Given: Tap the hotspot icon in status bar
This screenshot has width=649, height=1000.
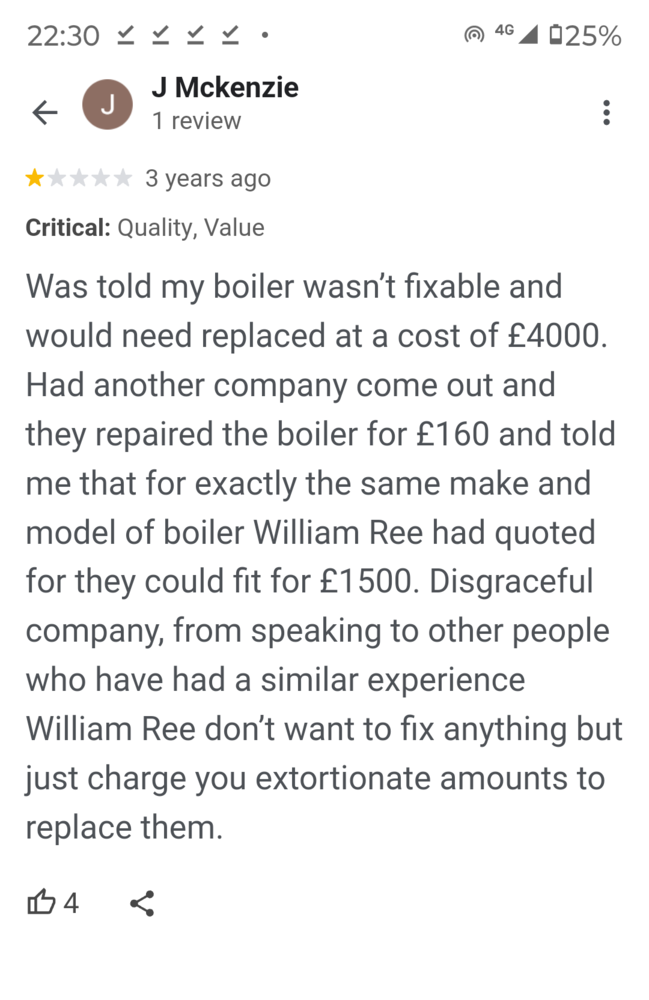Looking at the screenshot, I should [473, 37].
